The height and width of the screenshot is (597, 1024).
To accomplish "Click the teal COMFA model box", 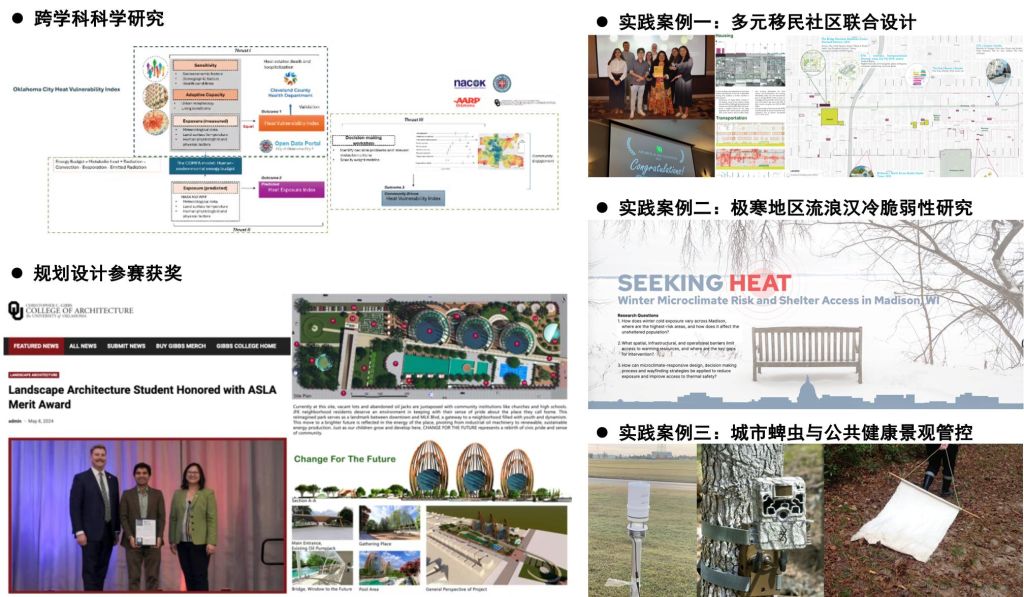I will coord(205,165).
